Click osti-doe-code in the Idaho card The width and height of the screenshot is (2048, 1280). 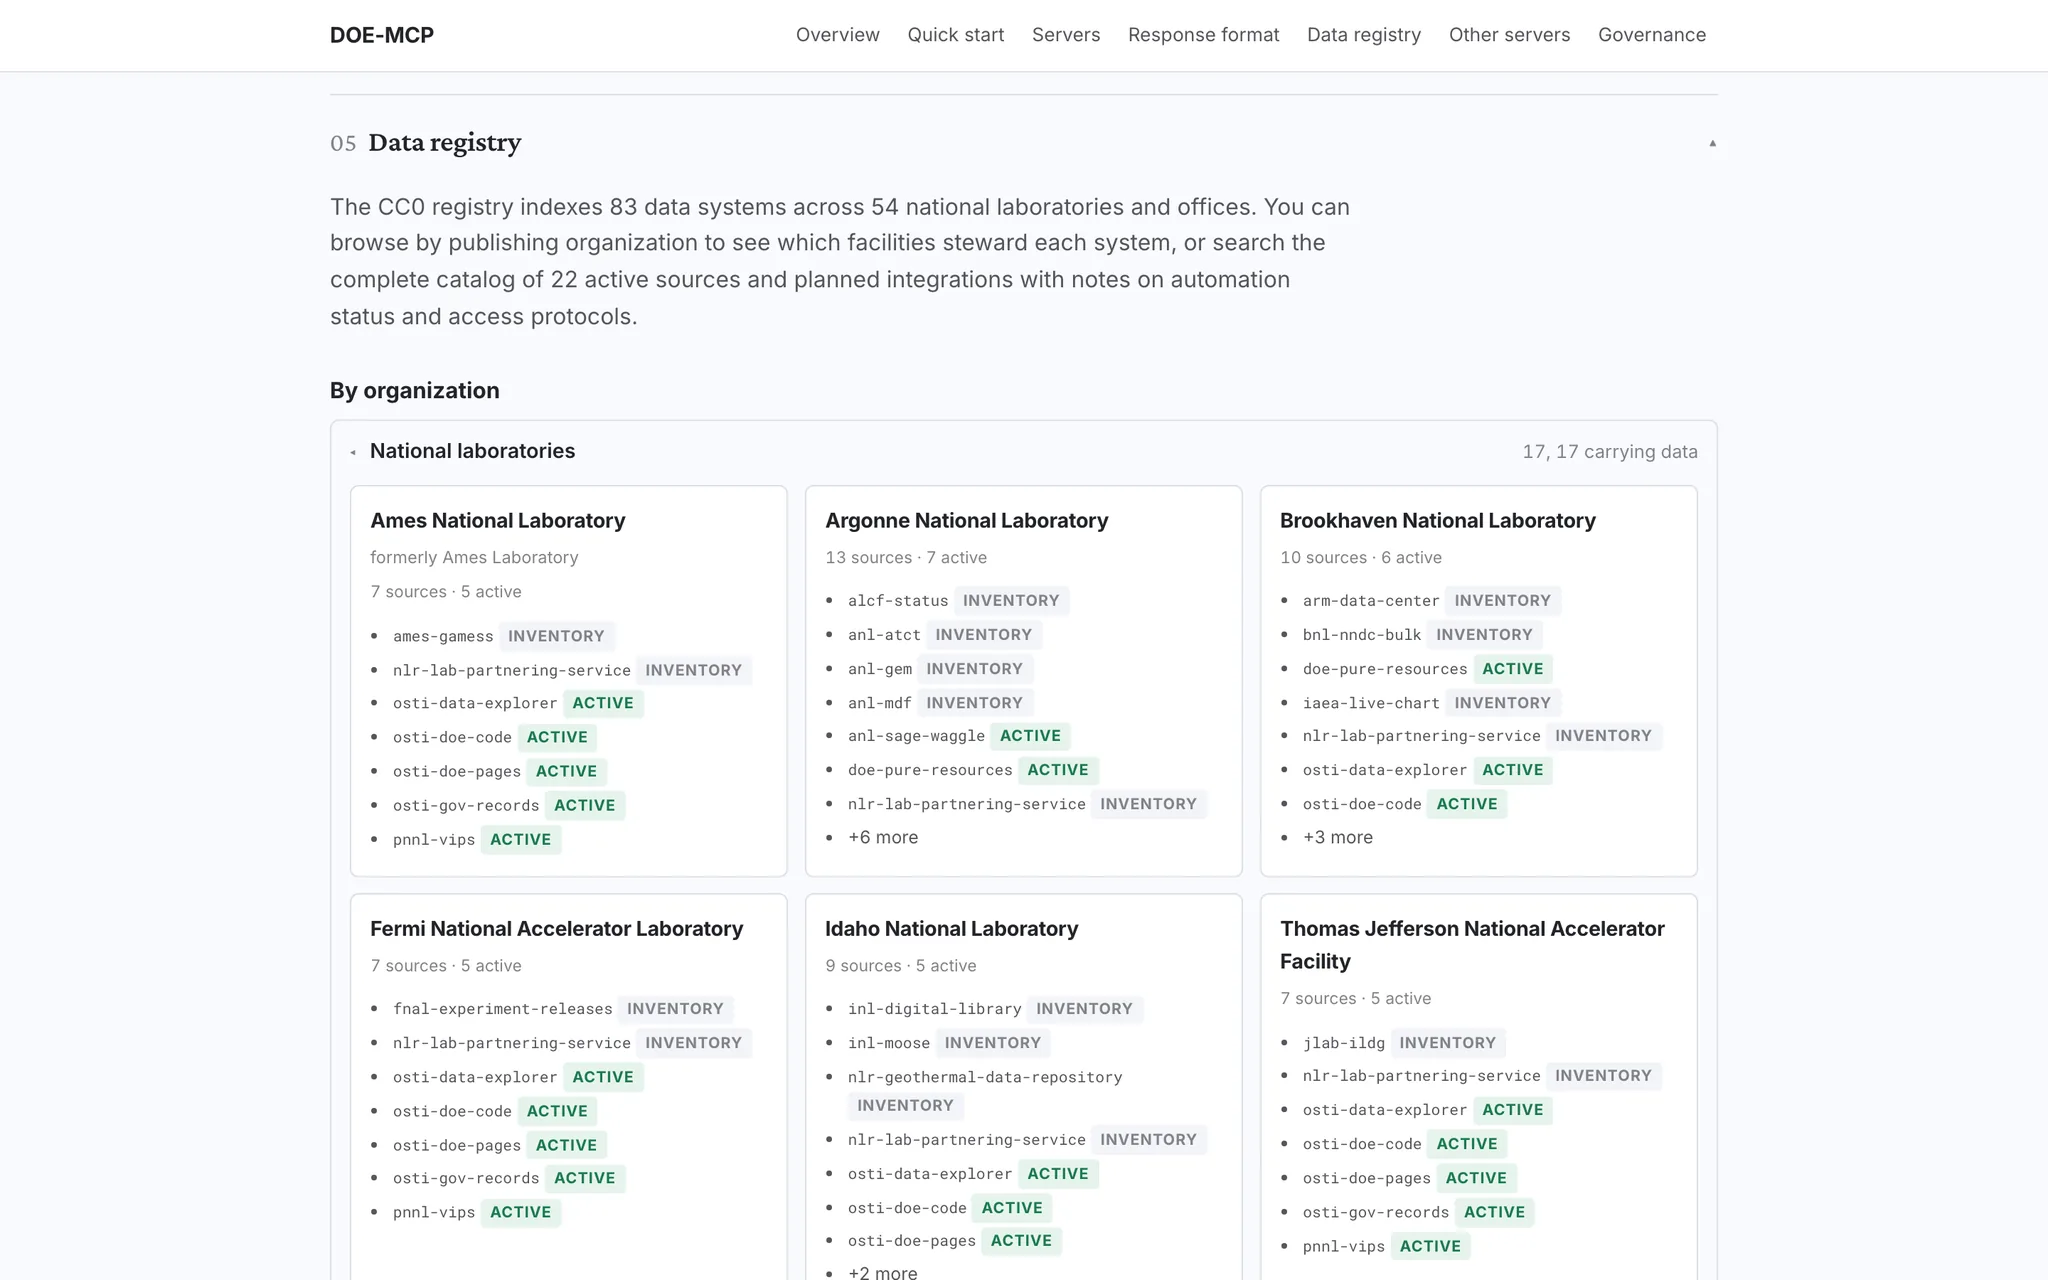click(907, 1208)
